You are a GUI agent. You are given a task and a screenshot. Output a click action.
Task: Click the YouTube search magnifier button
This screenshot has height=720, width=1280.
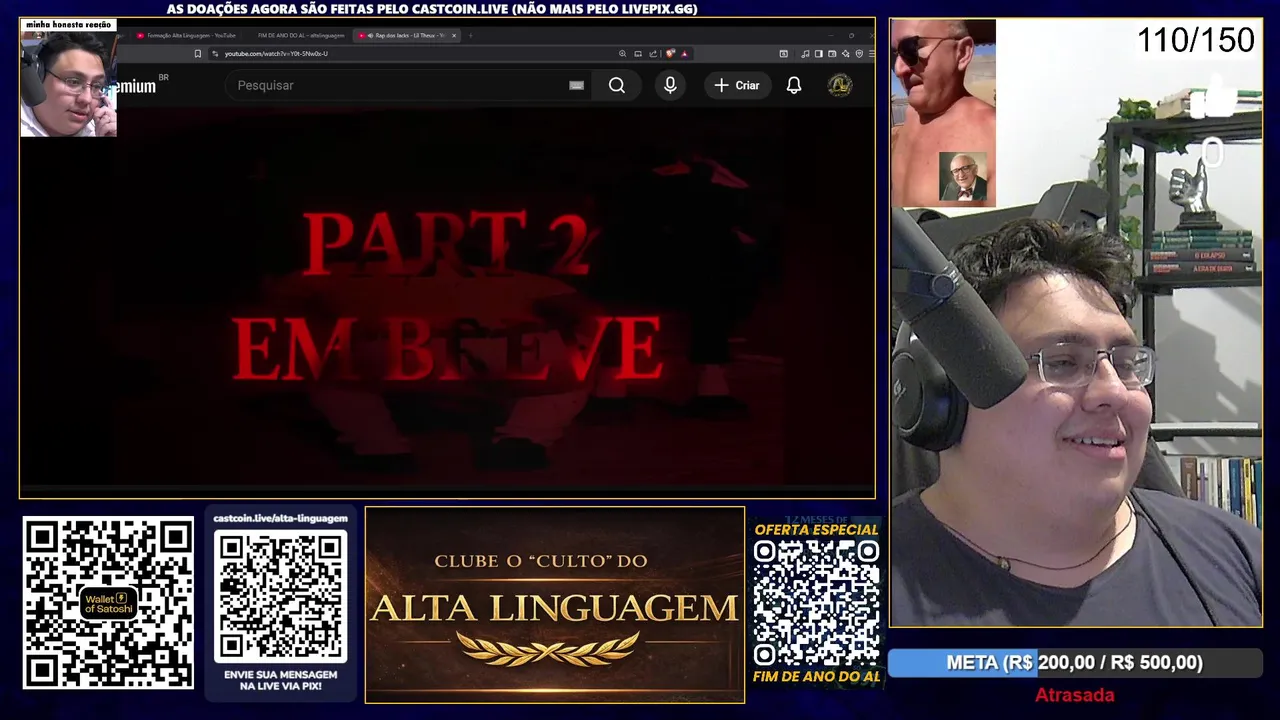pos(617,85)
